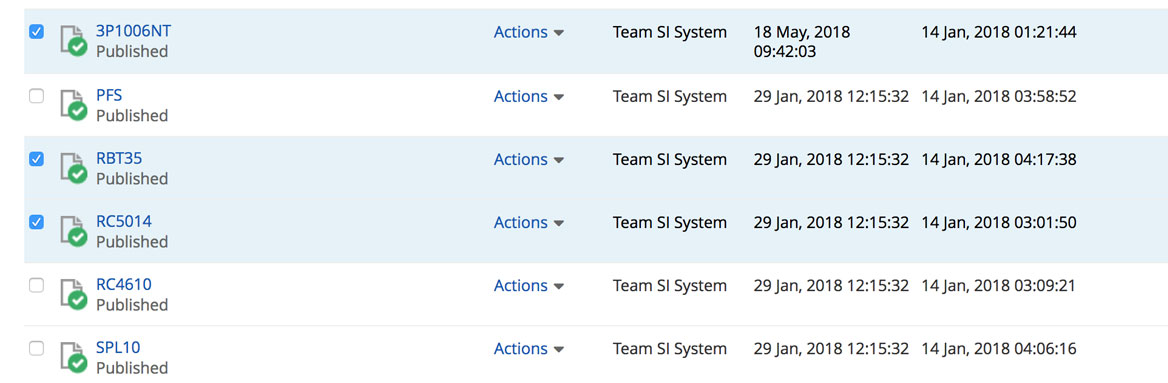Image resolution: width=1168 pixels, height=383 pixels.
Task: Click the published document icon for 3P1006NT
Action: click(74, 41)
